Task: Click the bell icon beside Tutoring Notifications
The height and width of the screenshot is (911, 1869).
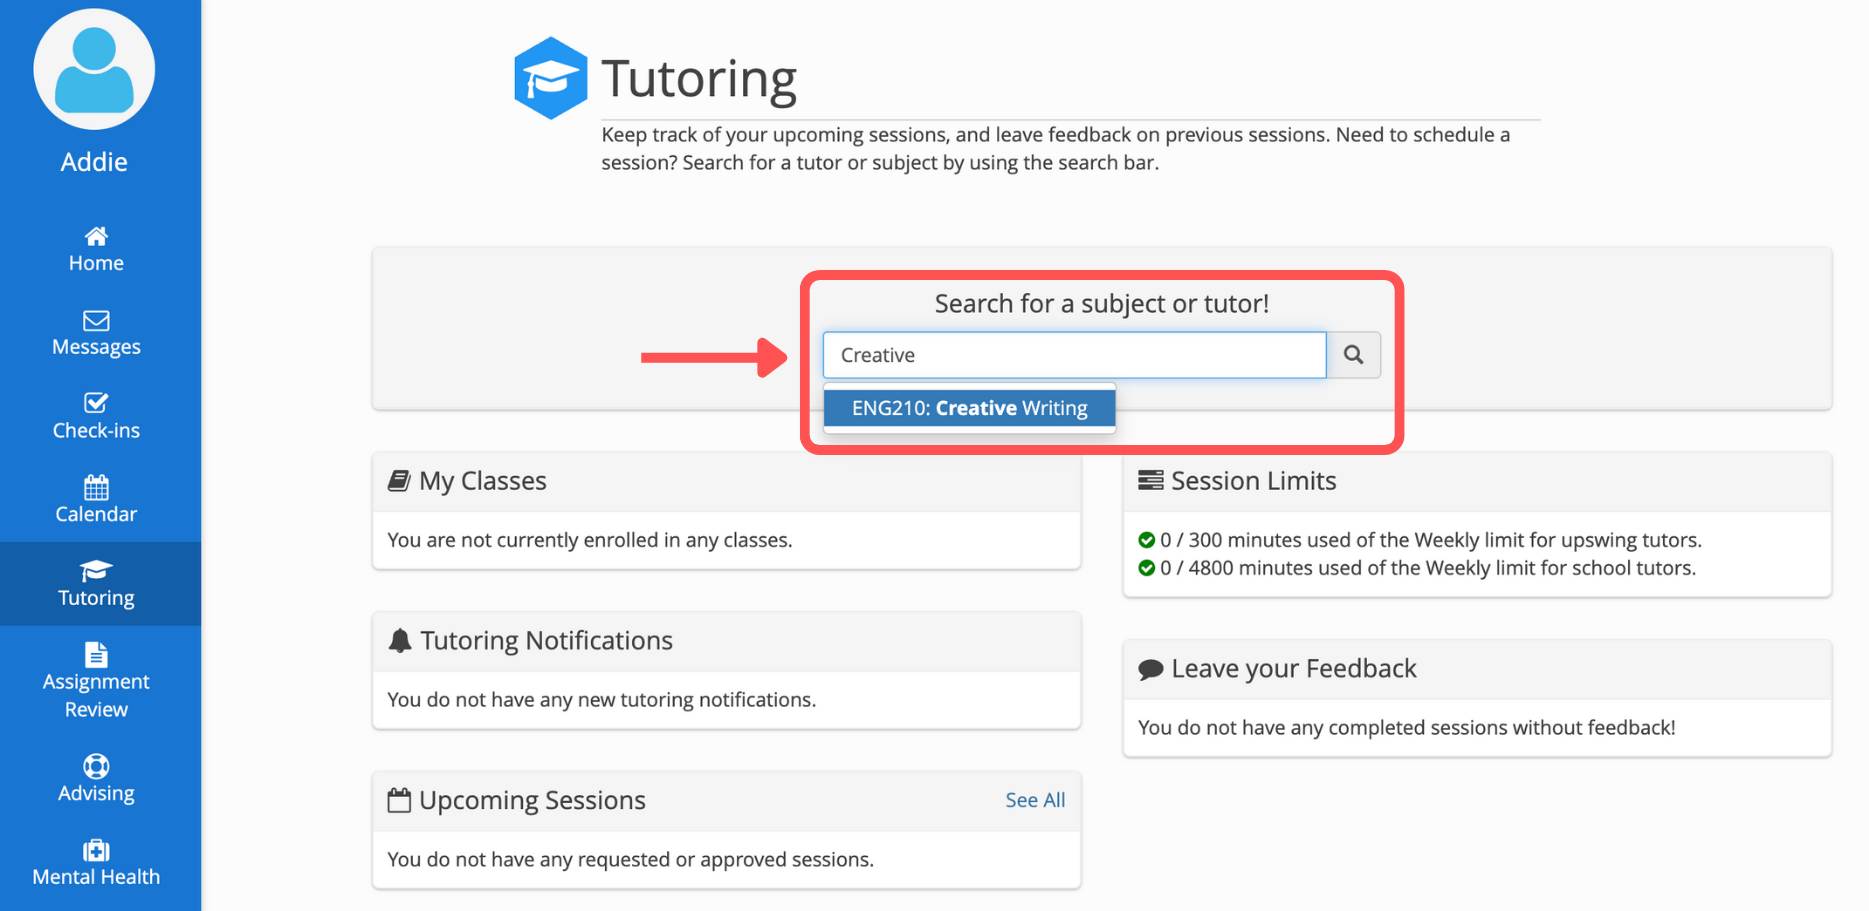Action: click(401, 640)
